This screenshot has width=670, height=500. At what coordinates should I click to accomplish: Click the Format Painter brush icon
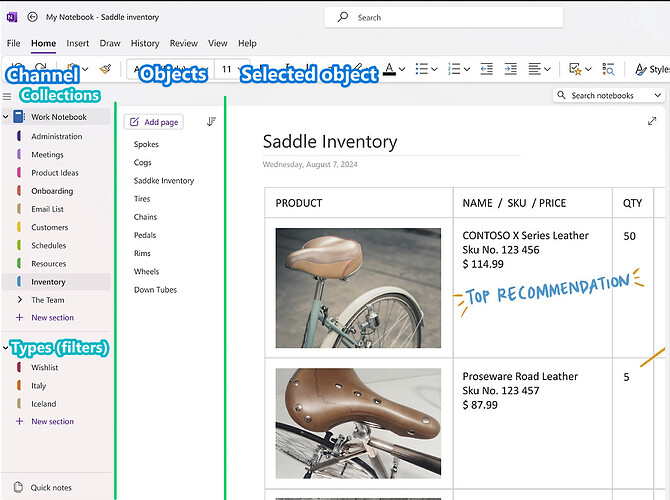[105, 69]
